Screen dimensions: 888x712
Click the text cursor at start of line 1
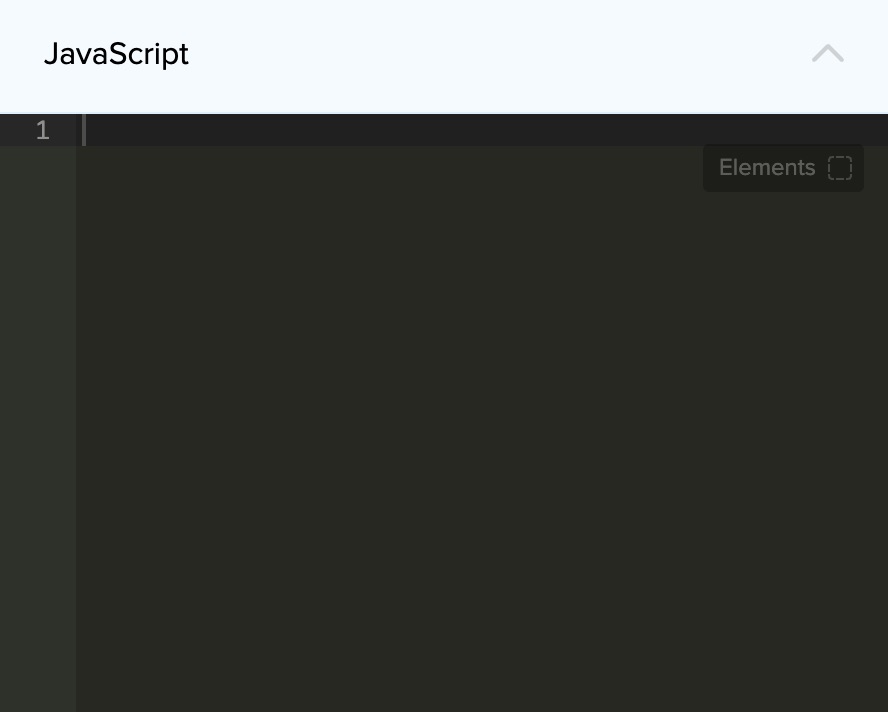click(85, 130)
